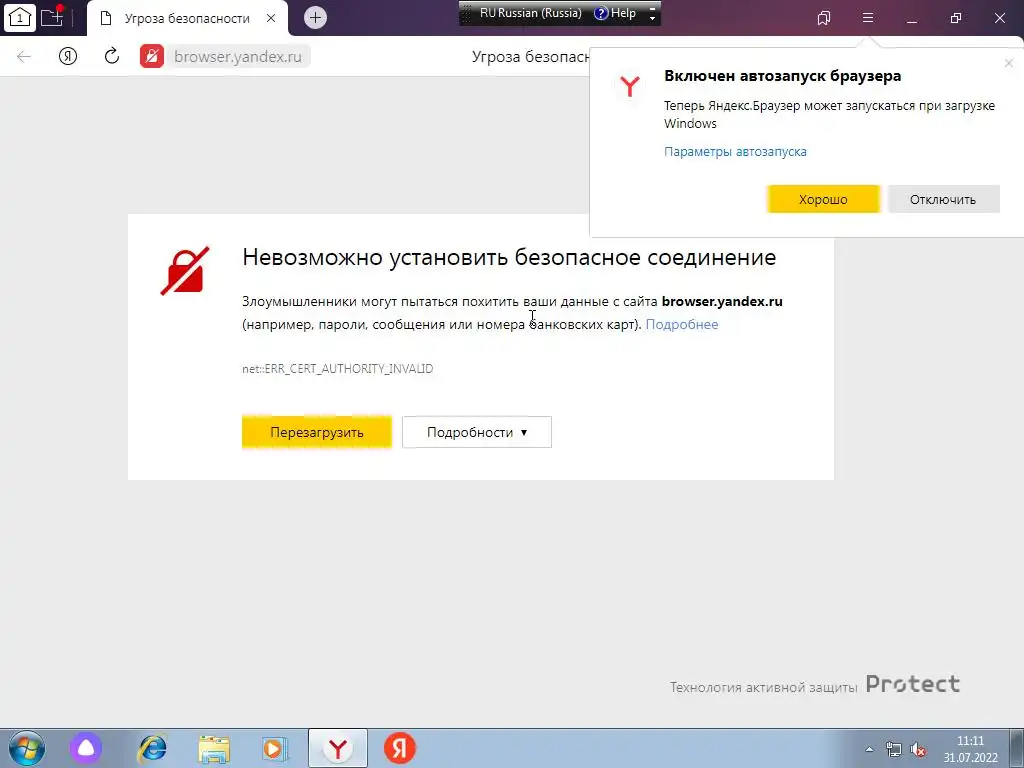
Task: Open the tab counter home icon
Action: tap(19, 17)
